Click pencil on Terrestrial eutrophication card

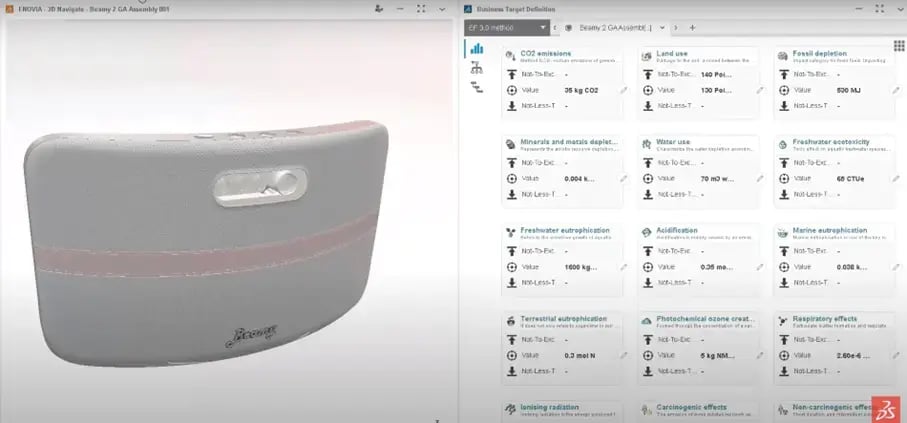tap(624, 355)
